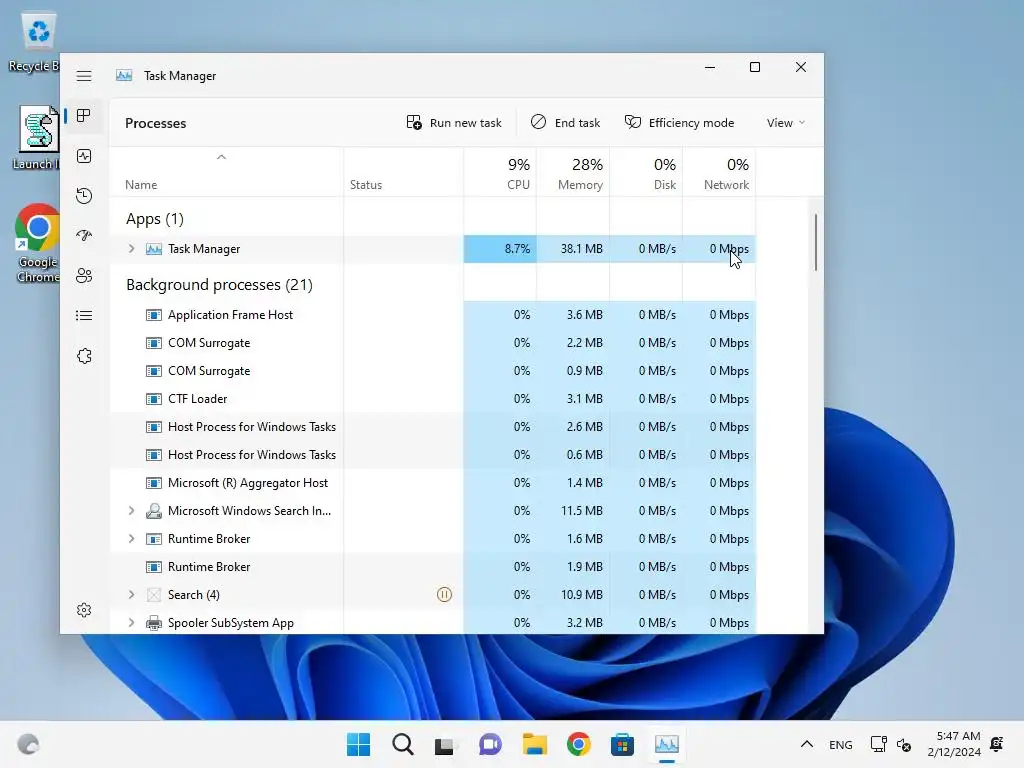Expand the Microsoft Windows Search Indexer row
This screenshot has width=1024, height=768.
131,511
